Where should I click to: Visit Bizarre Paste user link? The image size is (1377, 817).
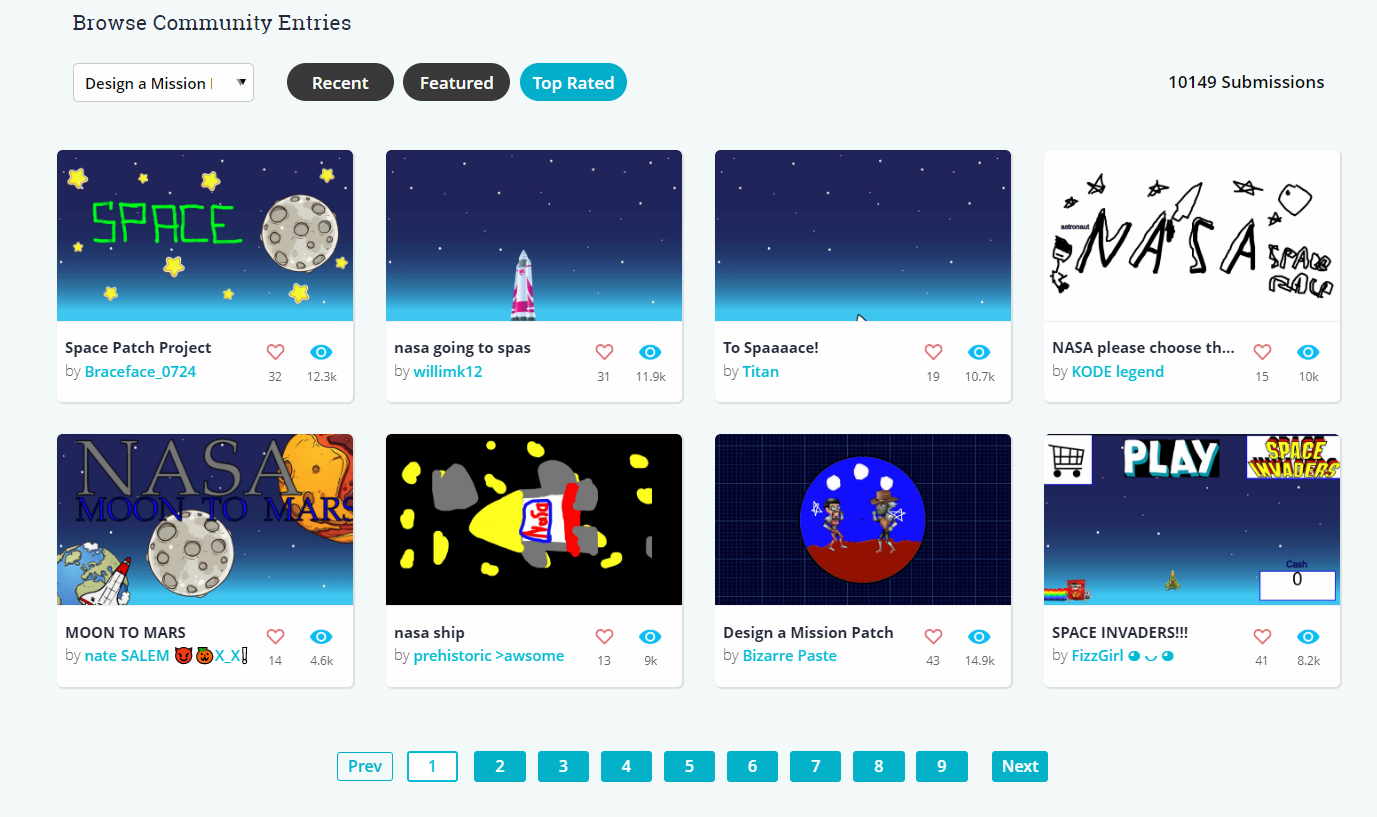pyautogui.click(x=790, y=656)
